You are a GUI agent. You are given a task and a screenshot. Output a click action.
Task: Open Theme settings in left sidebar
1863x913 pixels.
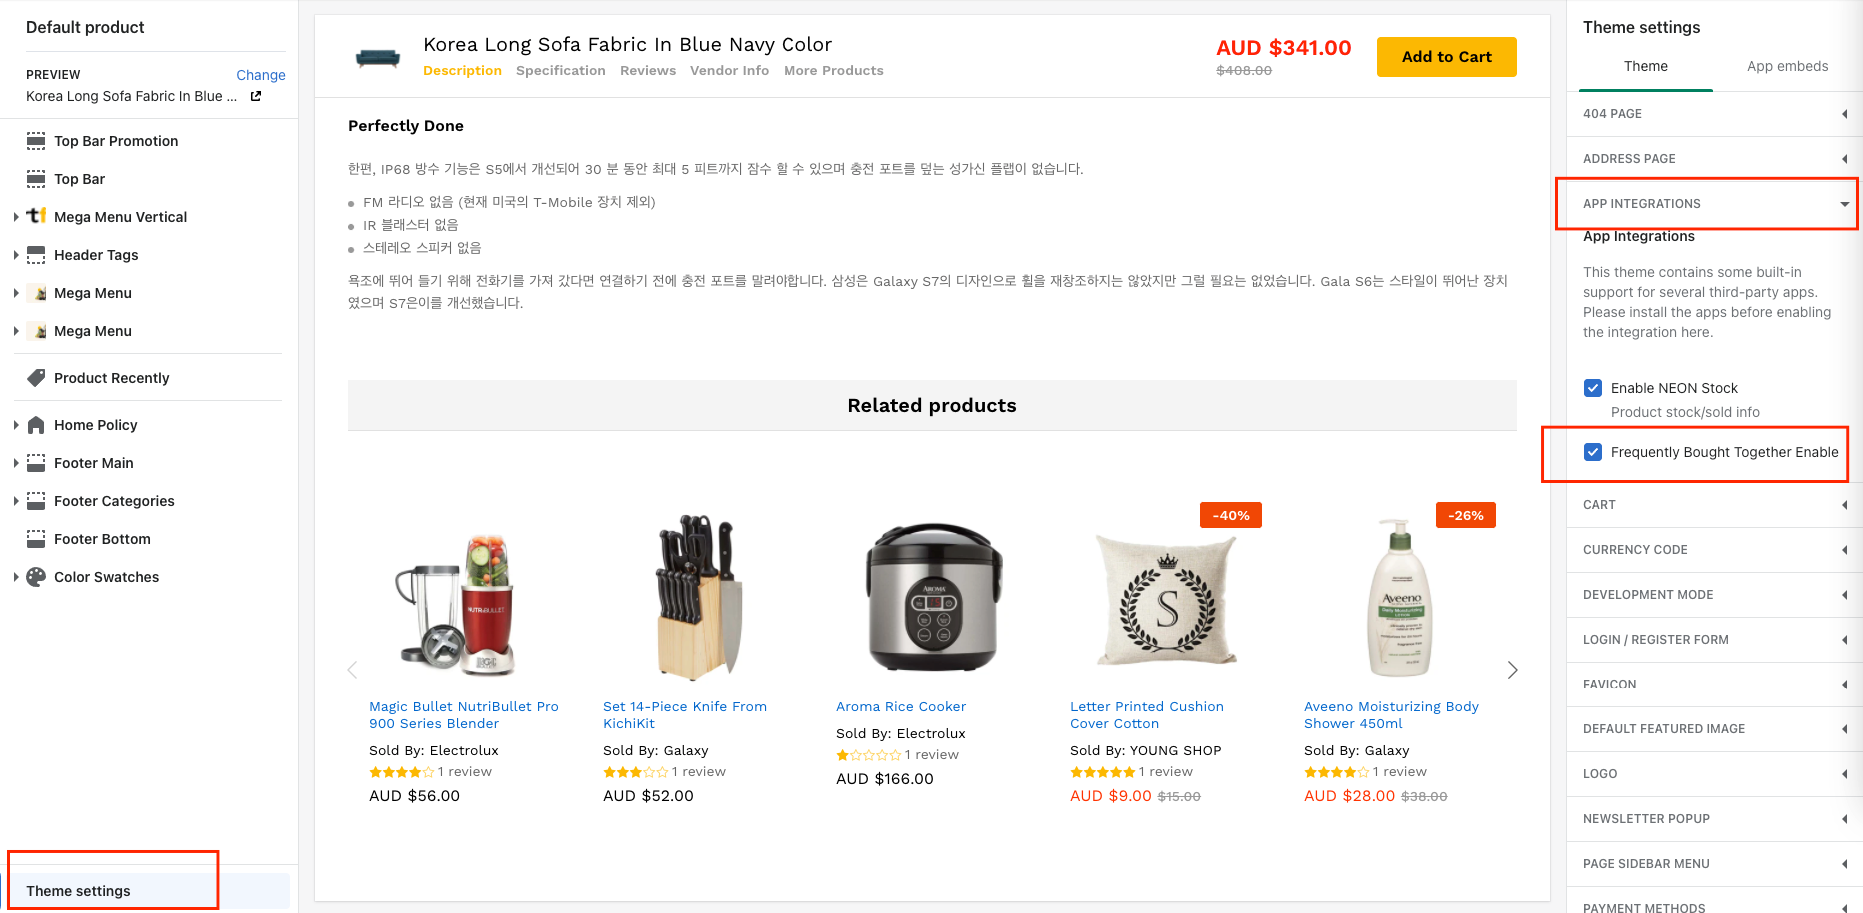78,891
